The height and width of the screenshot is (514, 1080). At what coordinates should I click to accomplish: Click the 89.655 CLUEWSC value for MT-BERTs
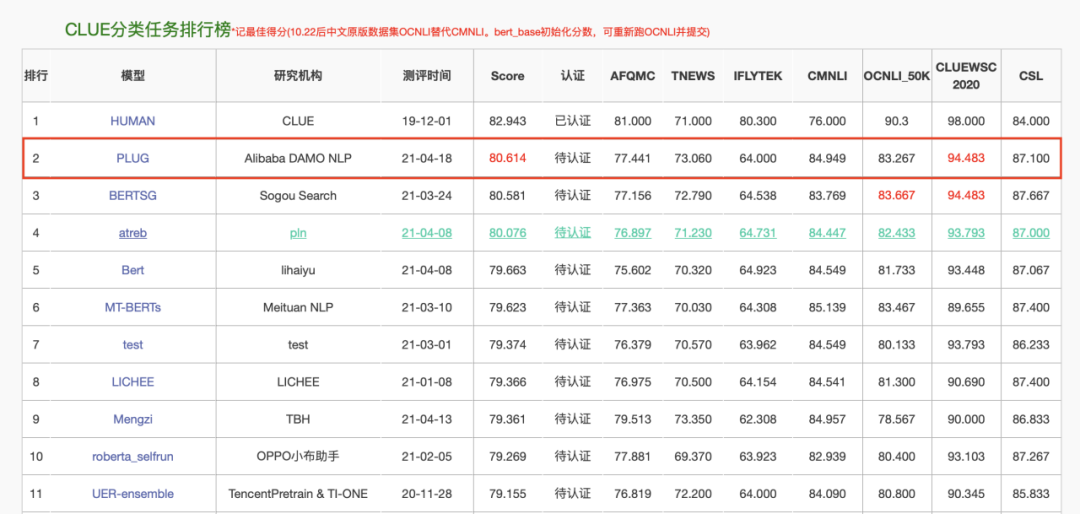click(966, 307)
